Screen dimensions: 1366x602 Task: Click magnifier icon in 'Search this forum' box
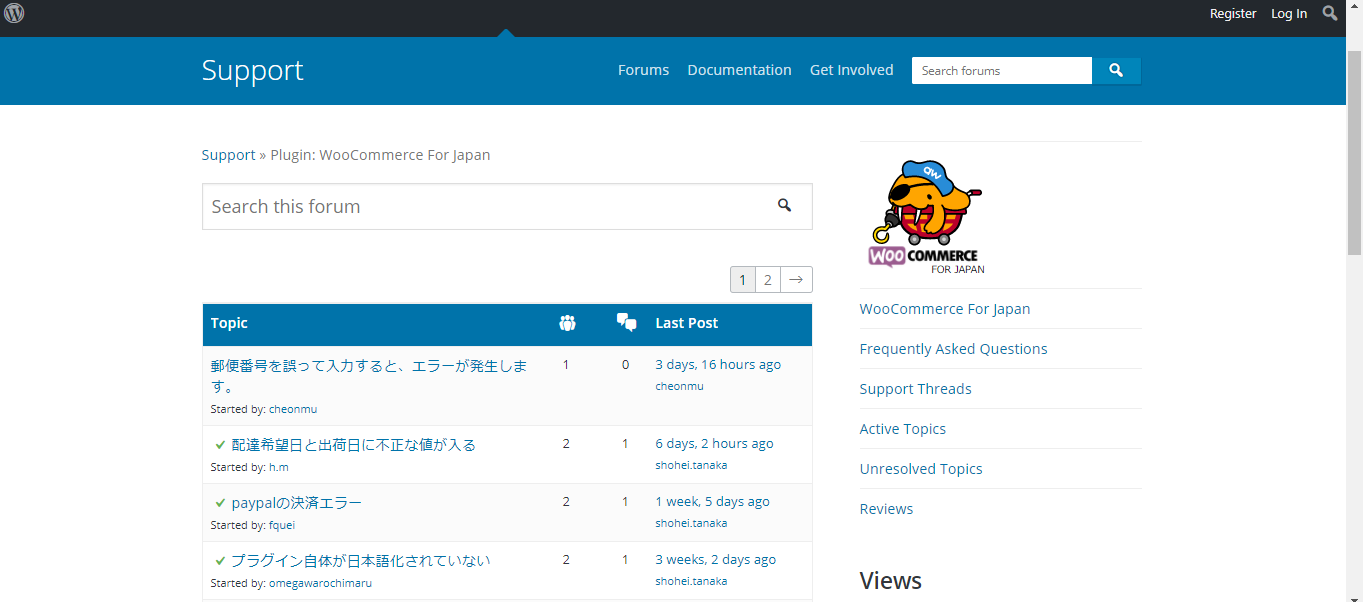tap(784, 206)
